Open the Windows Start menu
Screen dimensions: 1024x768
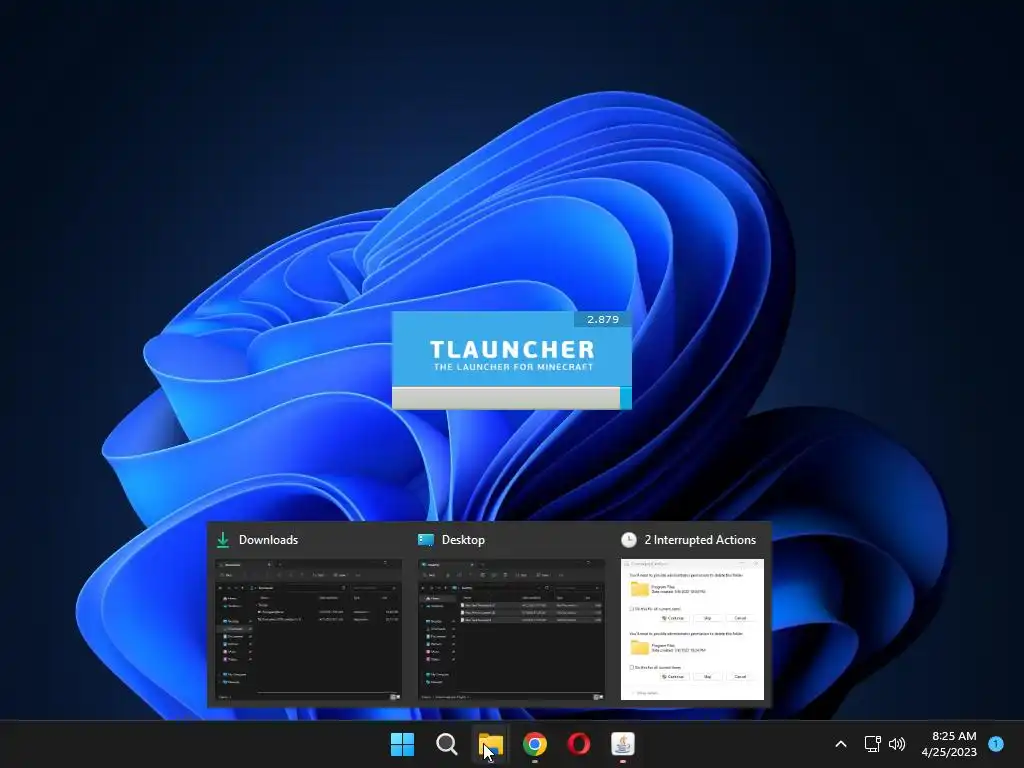402,744
